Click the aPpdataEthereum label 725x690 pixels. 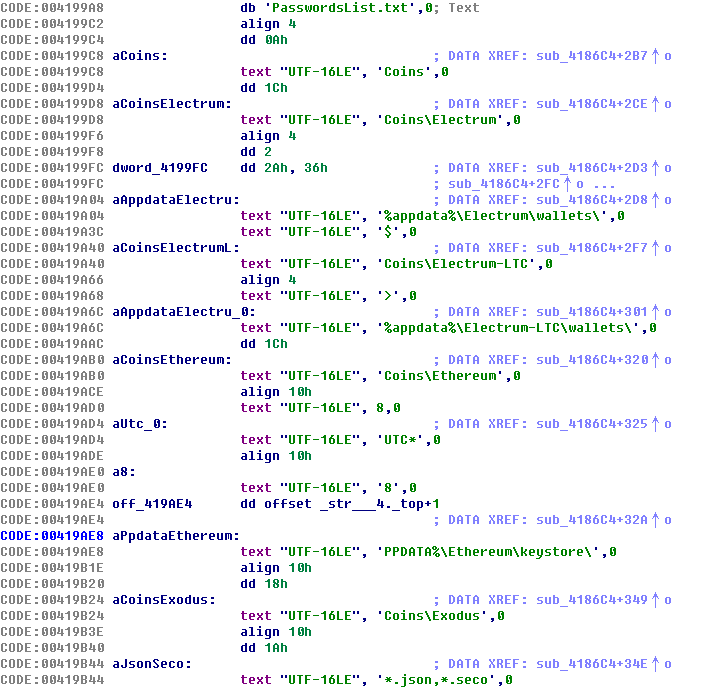176,536
